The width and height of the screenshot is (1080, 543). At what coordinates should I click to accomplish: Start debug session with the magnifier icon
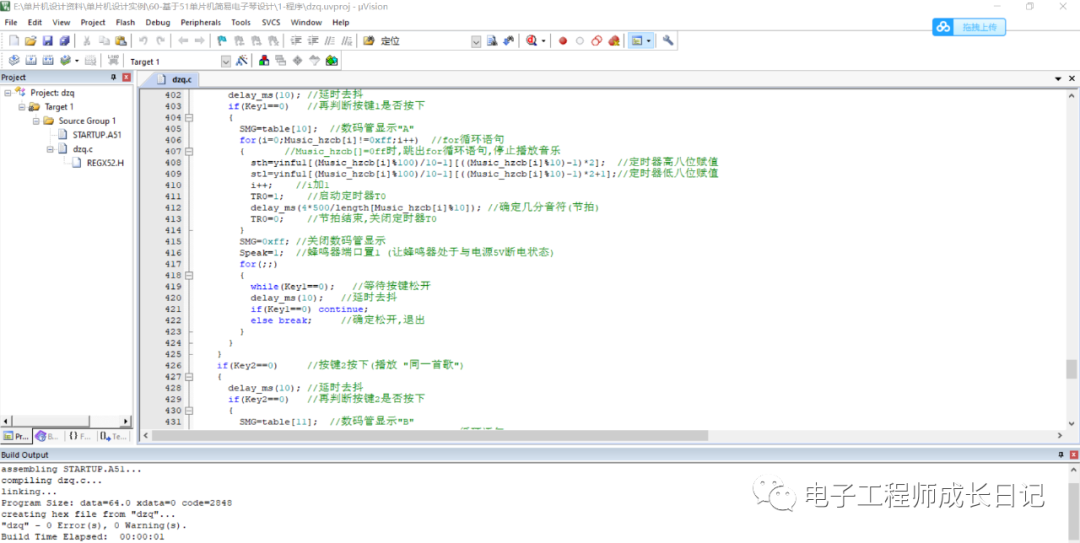532,41
